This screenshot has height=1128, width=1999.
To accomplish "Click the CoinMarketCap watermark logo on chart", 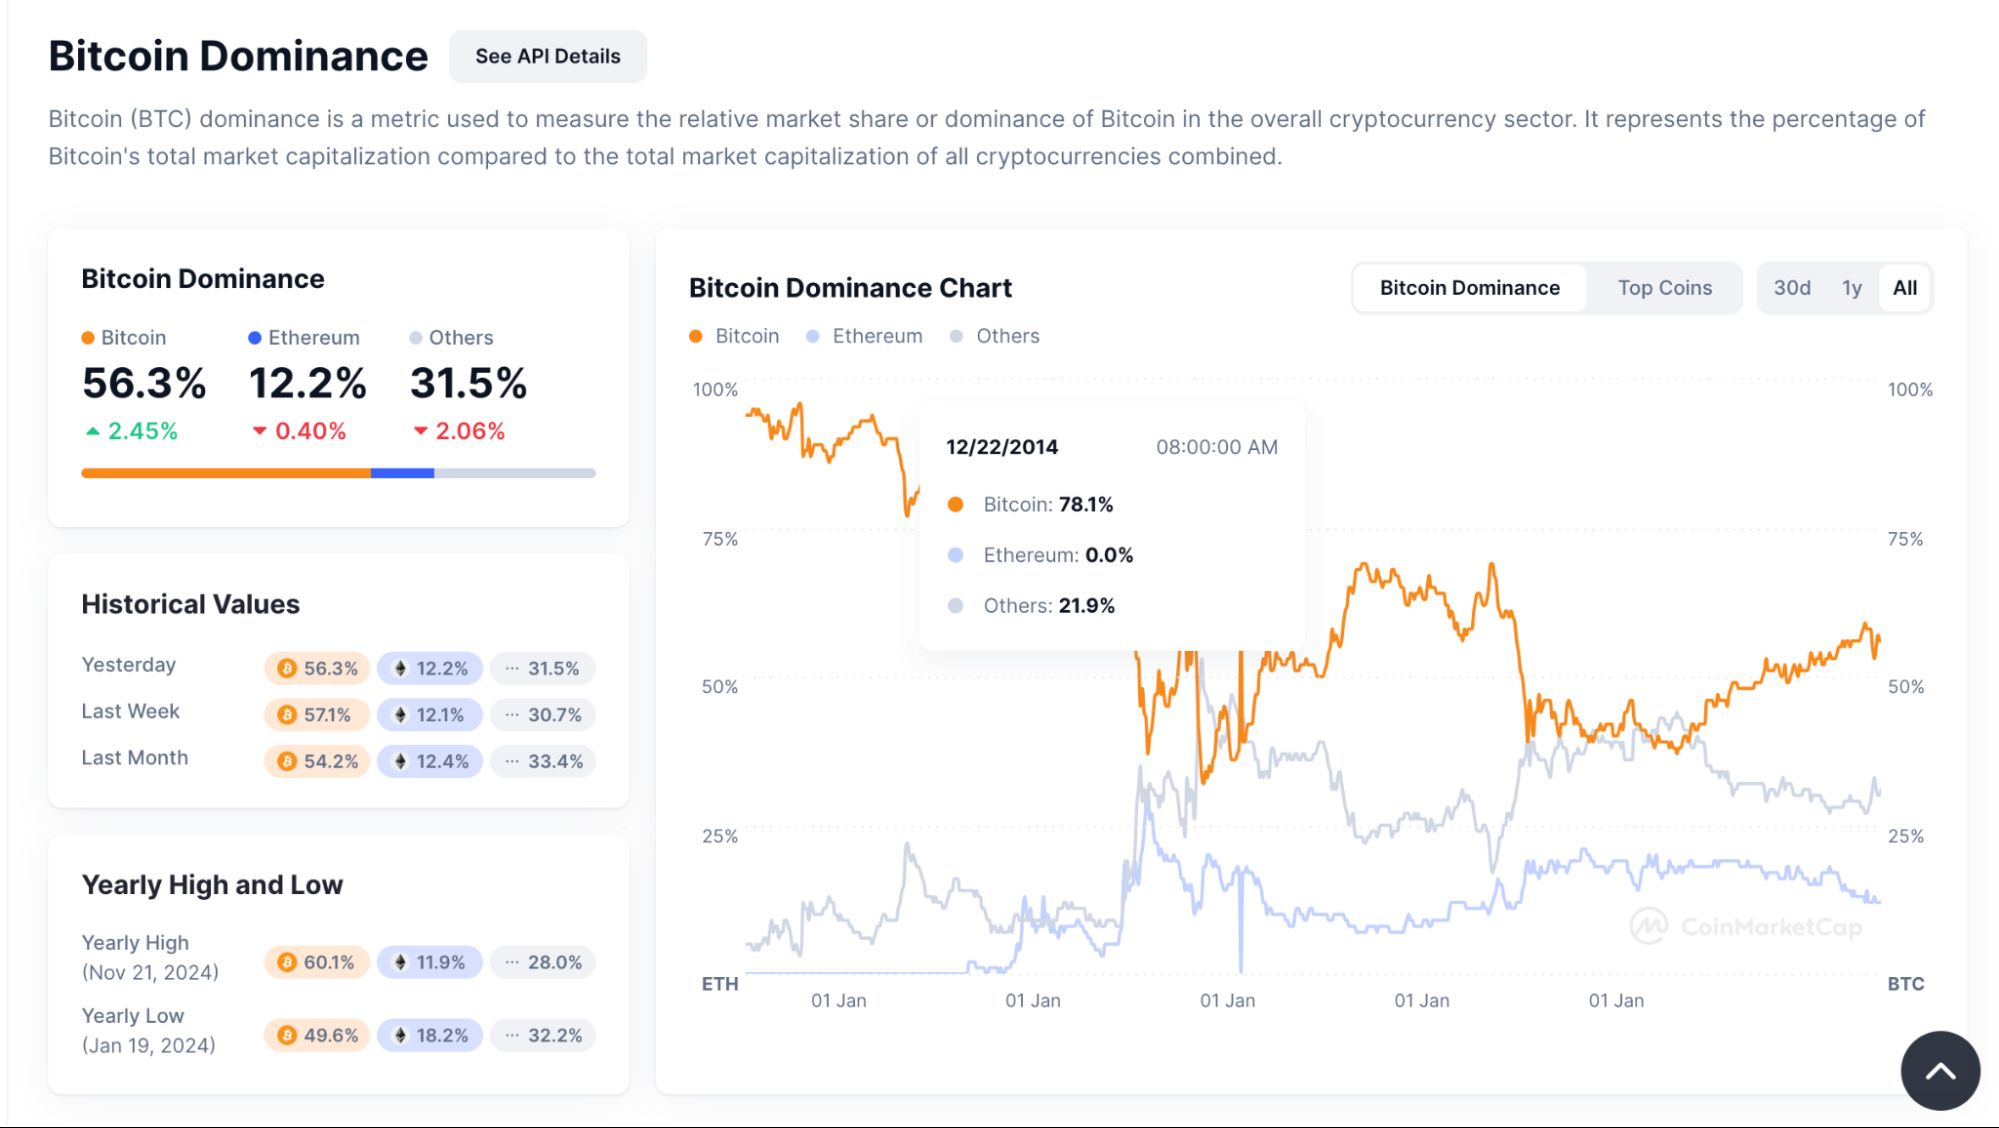I will click(x=1648, y=927).
